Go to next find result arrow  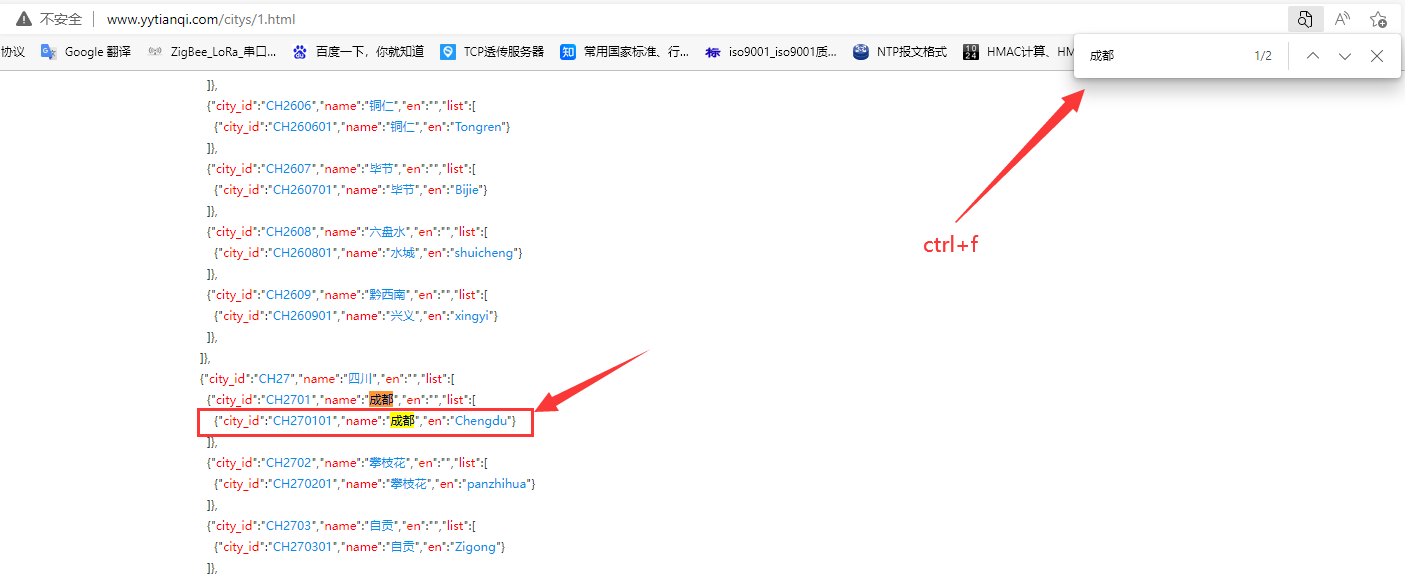(x=1345, y=56)
